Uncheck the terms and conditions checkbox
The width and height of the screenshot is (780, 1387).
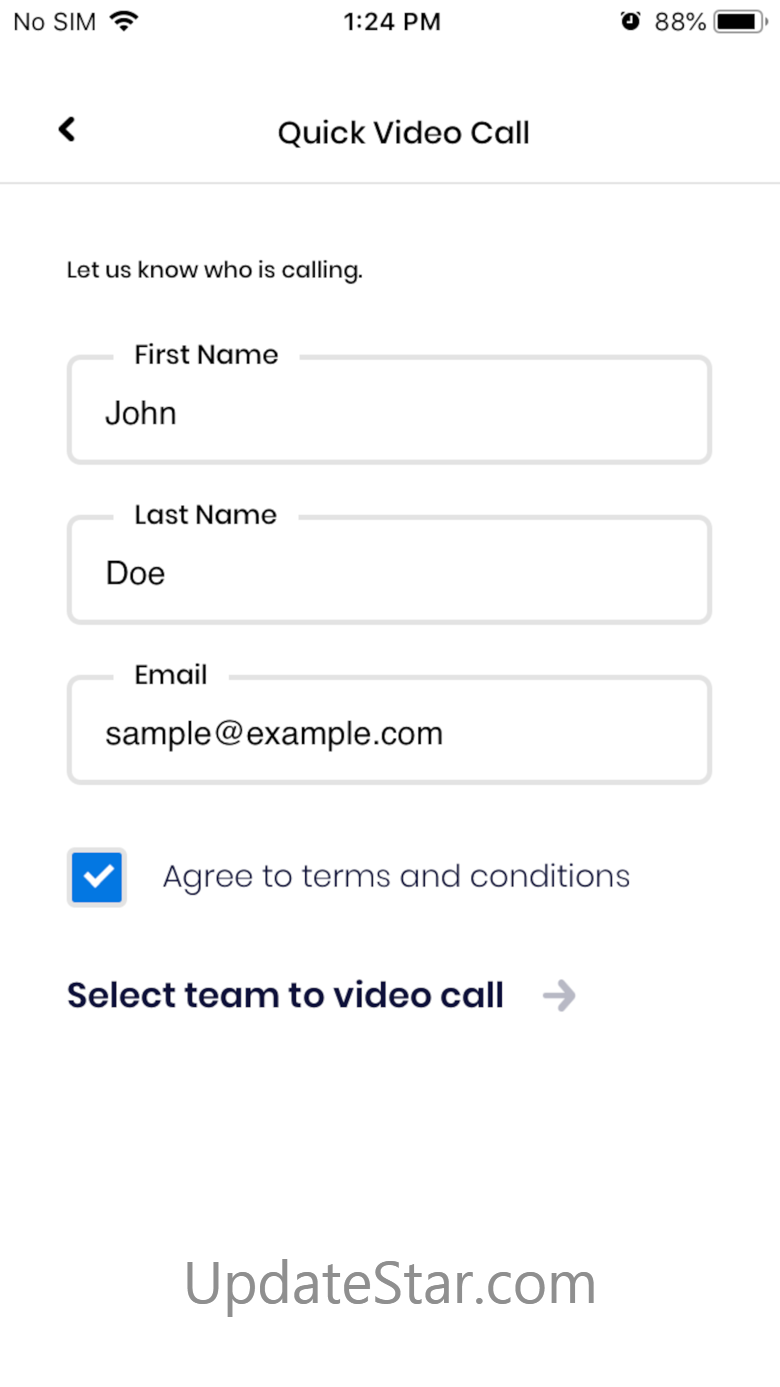pos(97,877)
